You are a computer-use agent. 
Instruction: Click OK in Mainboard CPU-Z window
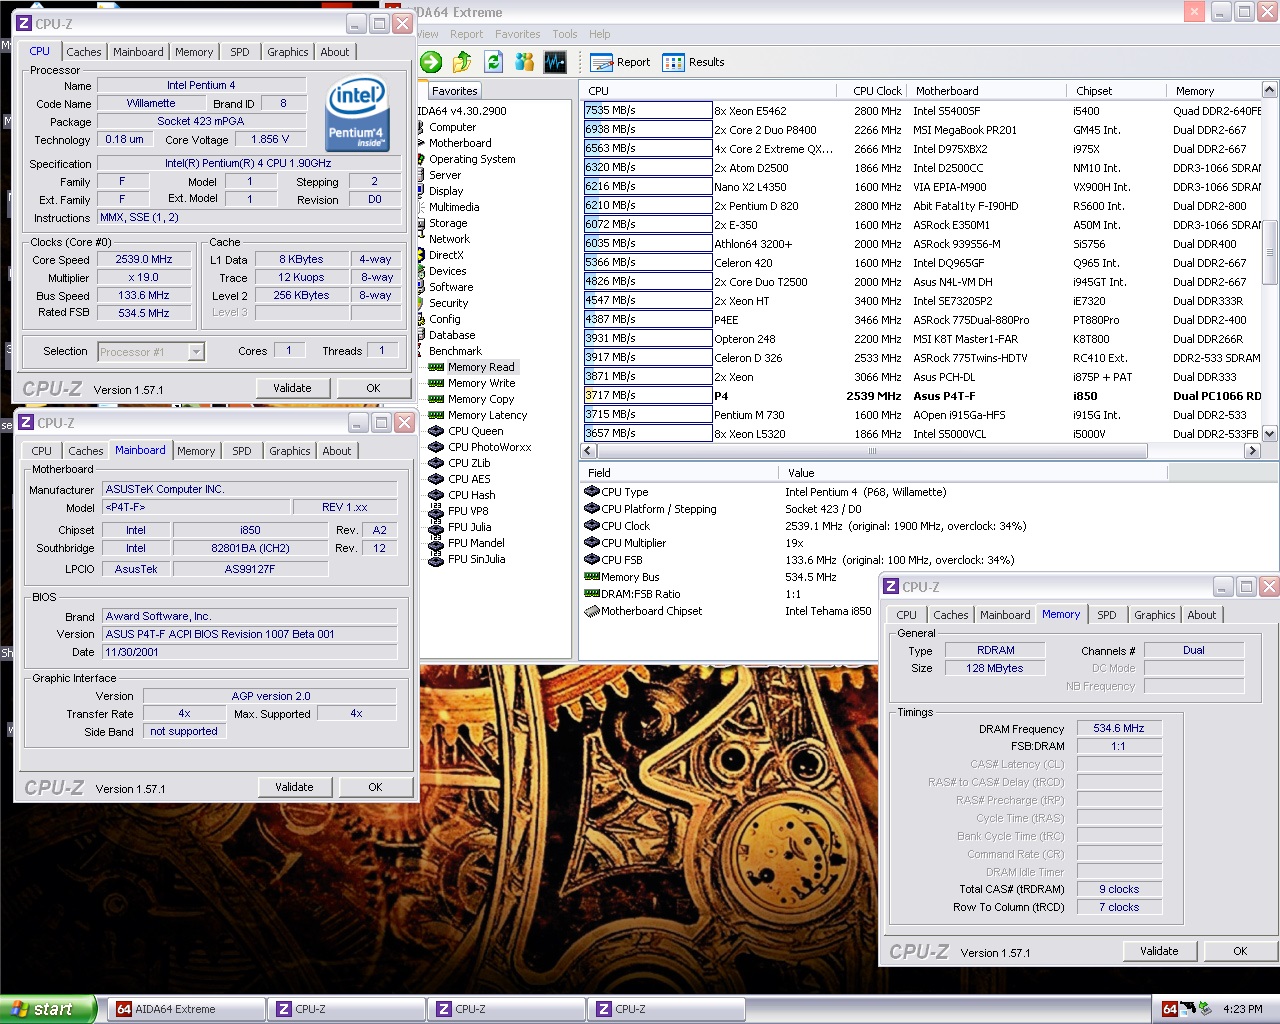click(375, 787)
